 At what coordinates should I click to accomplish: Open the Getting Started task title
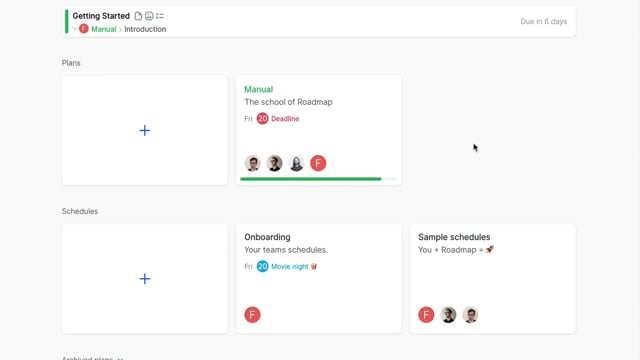pos(101,16)
